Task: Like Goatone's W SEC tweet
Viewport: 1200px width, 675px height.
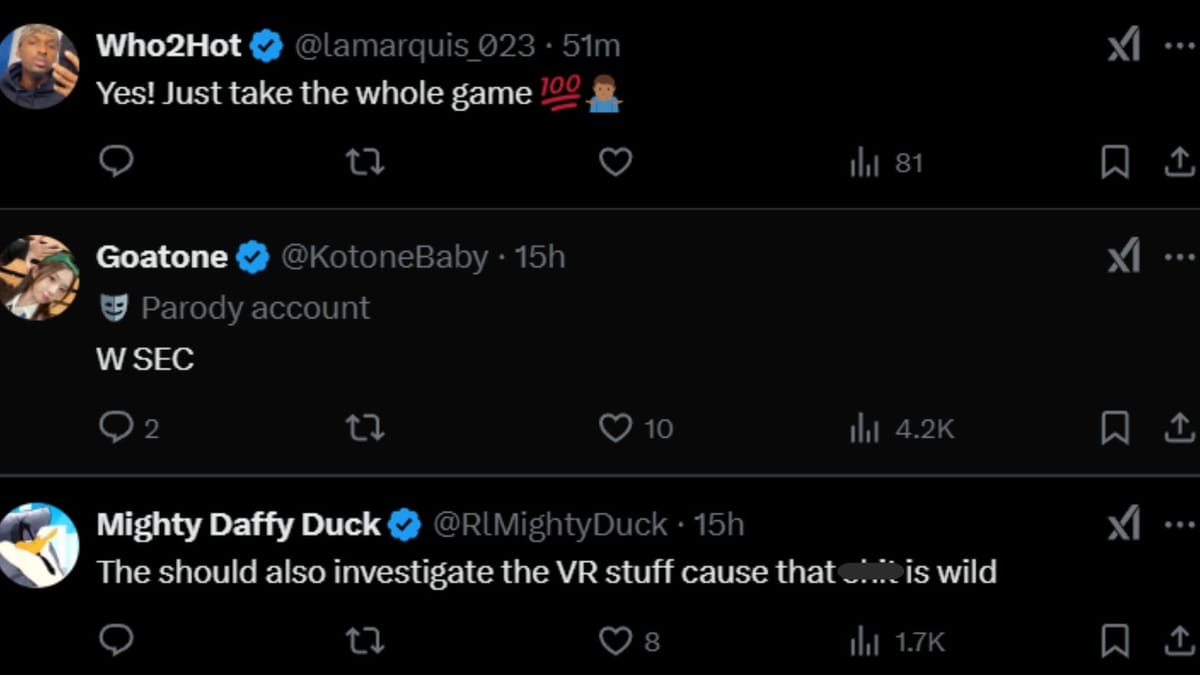Action: (615, 428)
